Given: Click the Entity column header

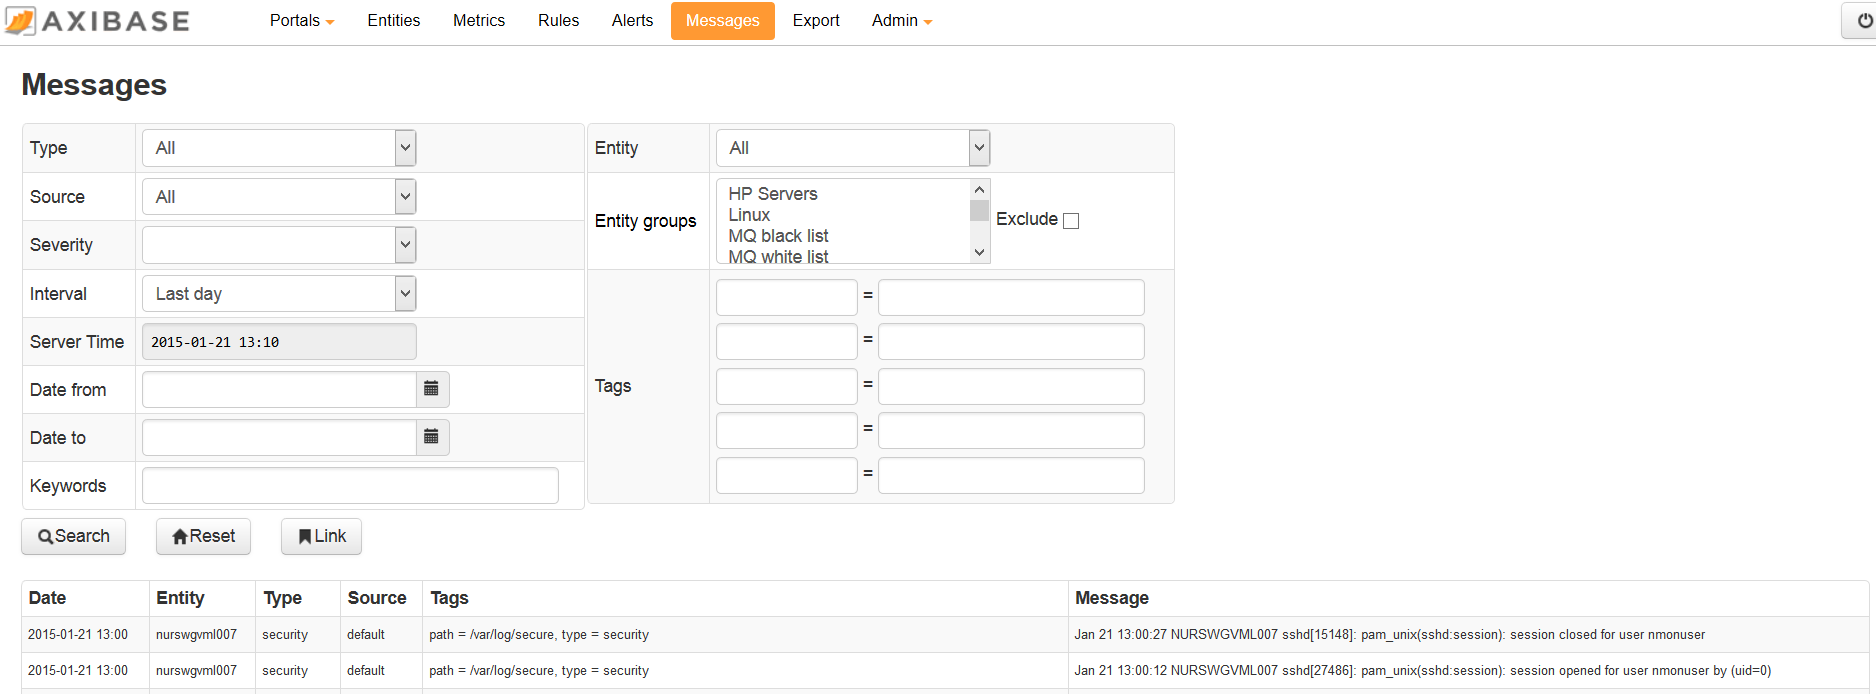Looking at the screenshot, I should [180, 598].
